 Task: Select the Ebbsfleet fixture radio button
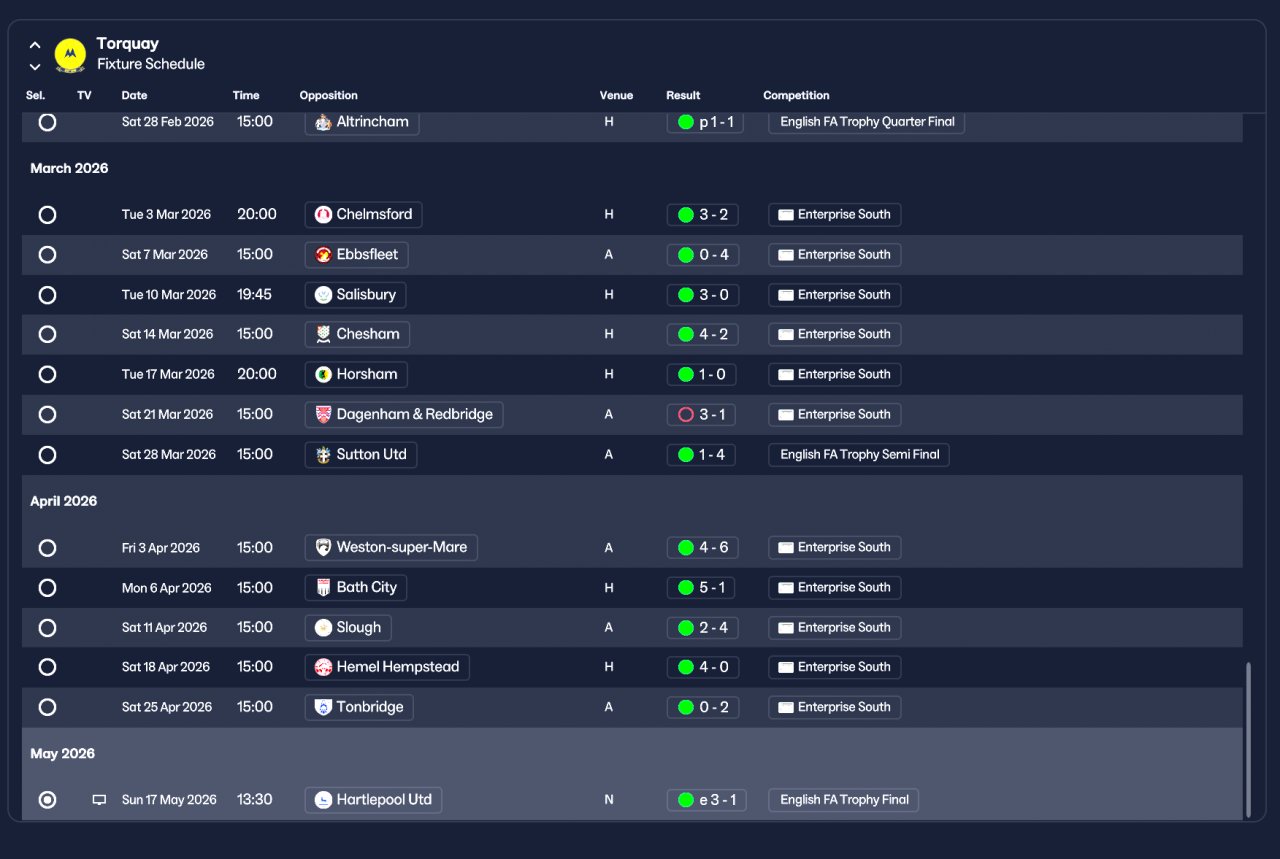click(x=47, y=255)
